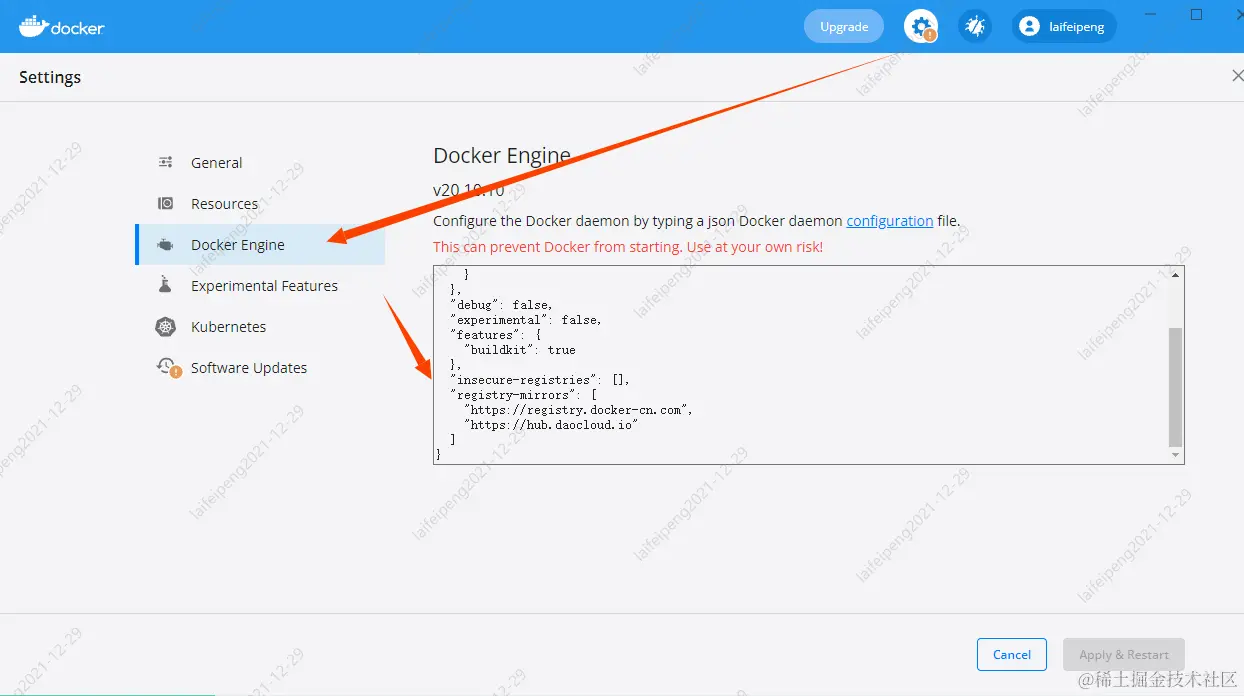Click the "experimental": false line
Screen dimensions: 1244x696
(x=526, y=320)
